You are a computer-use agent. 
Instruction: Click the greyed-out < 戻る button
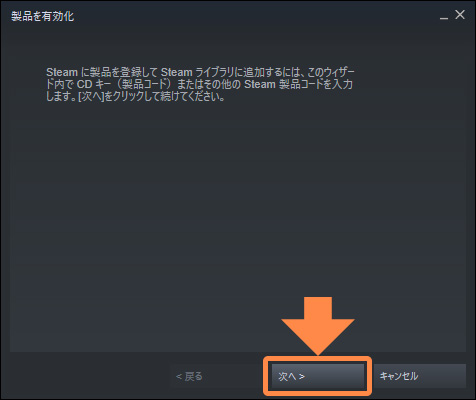coord(215,376)
